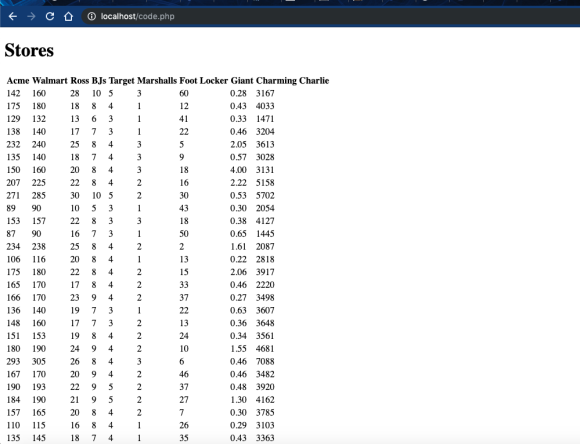Image resolution: width=580 pixels, height=444 pixels.
Task: Go to the home page icon
Action: [x=68, y=16]
